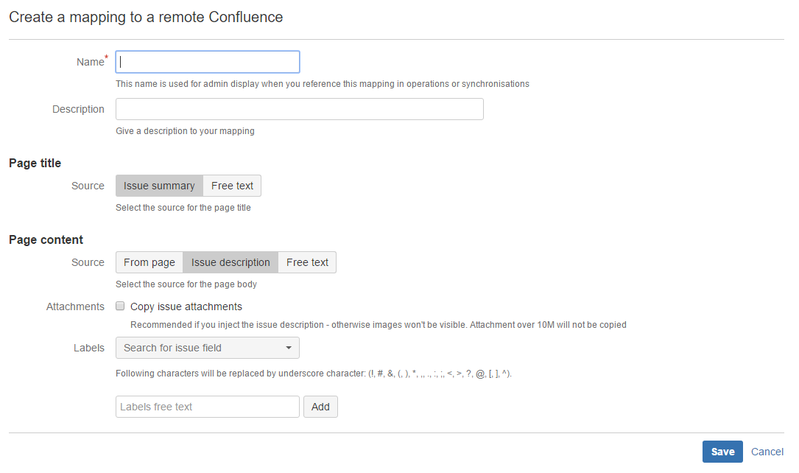Viewport: 799px width, 473px height.
Task: Select Free text for page title source
Action: tap(232, 186)
